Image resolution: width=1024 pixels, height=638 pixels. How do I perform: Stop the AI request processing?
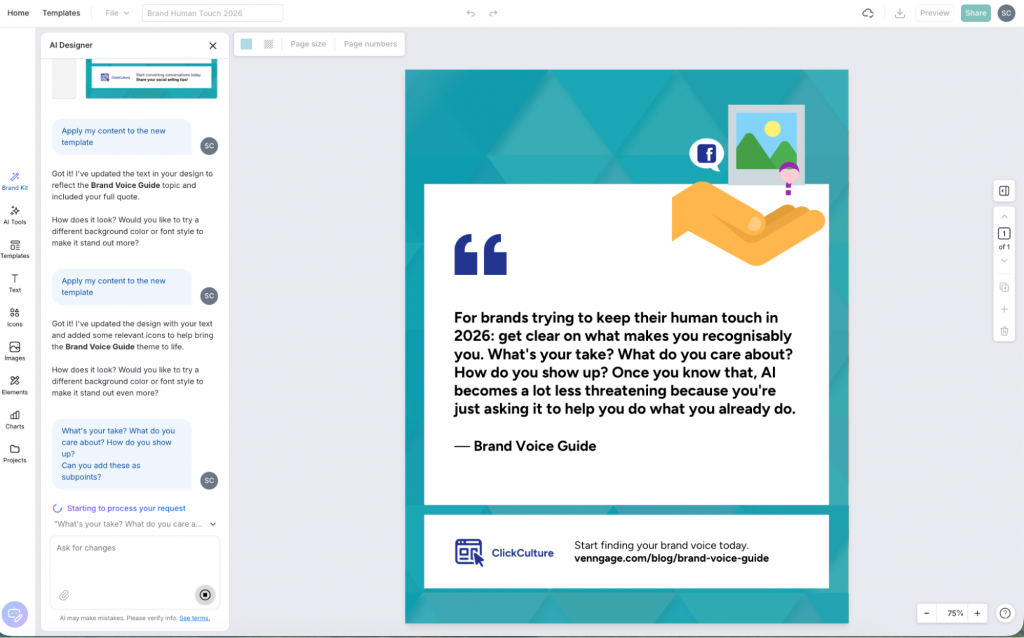(x=205, y=594)
